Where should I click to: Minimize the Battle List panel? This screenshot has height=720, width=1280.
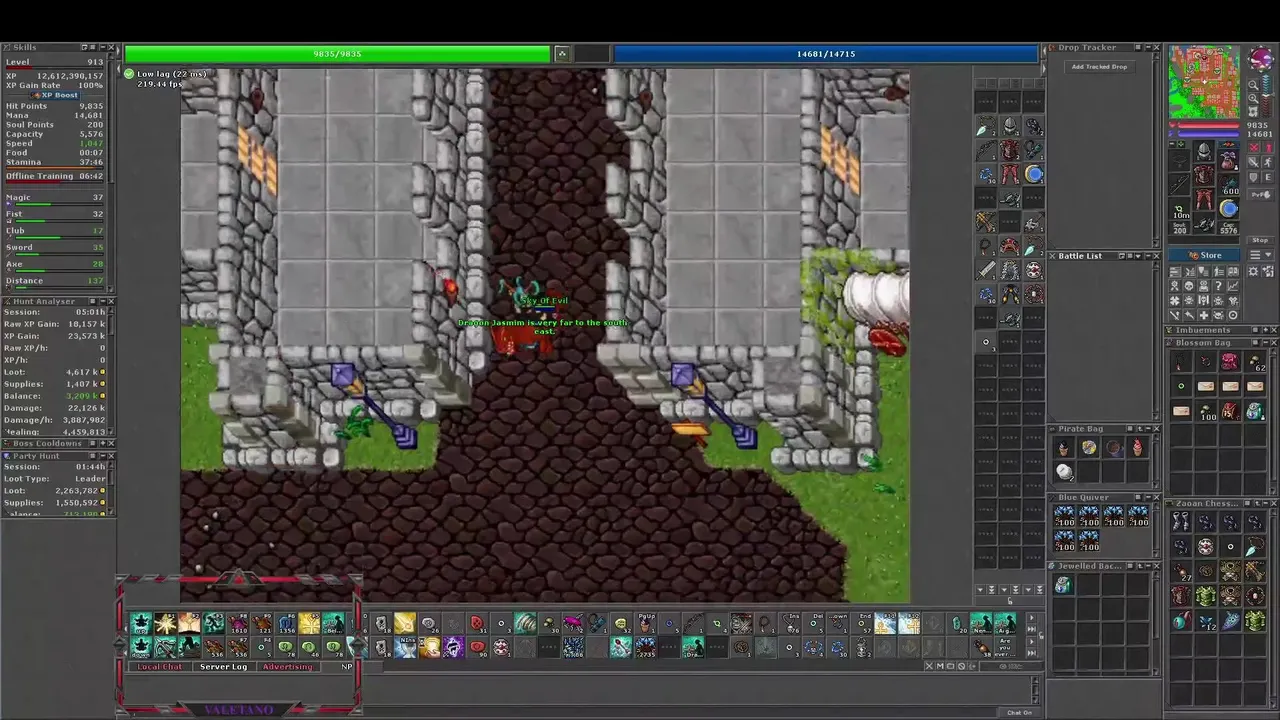coord(1148,256)
